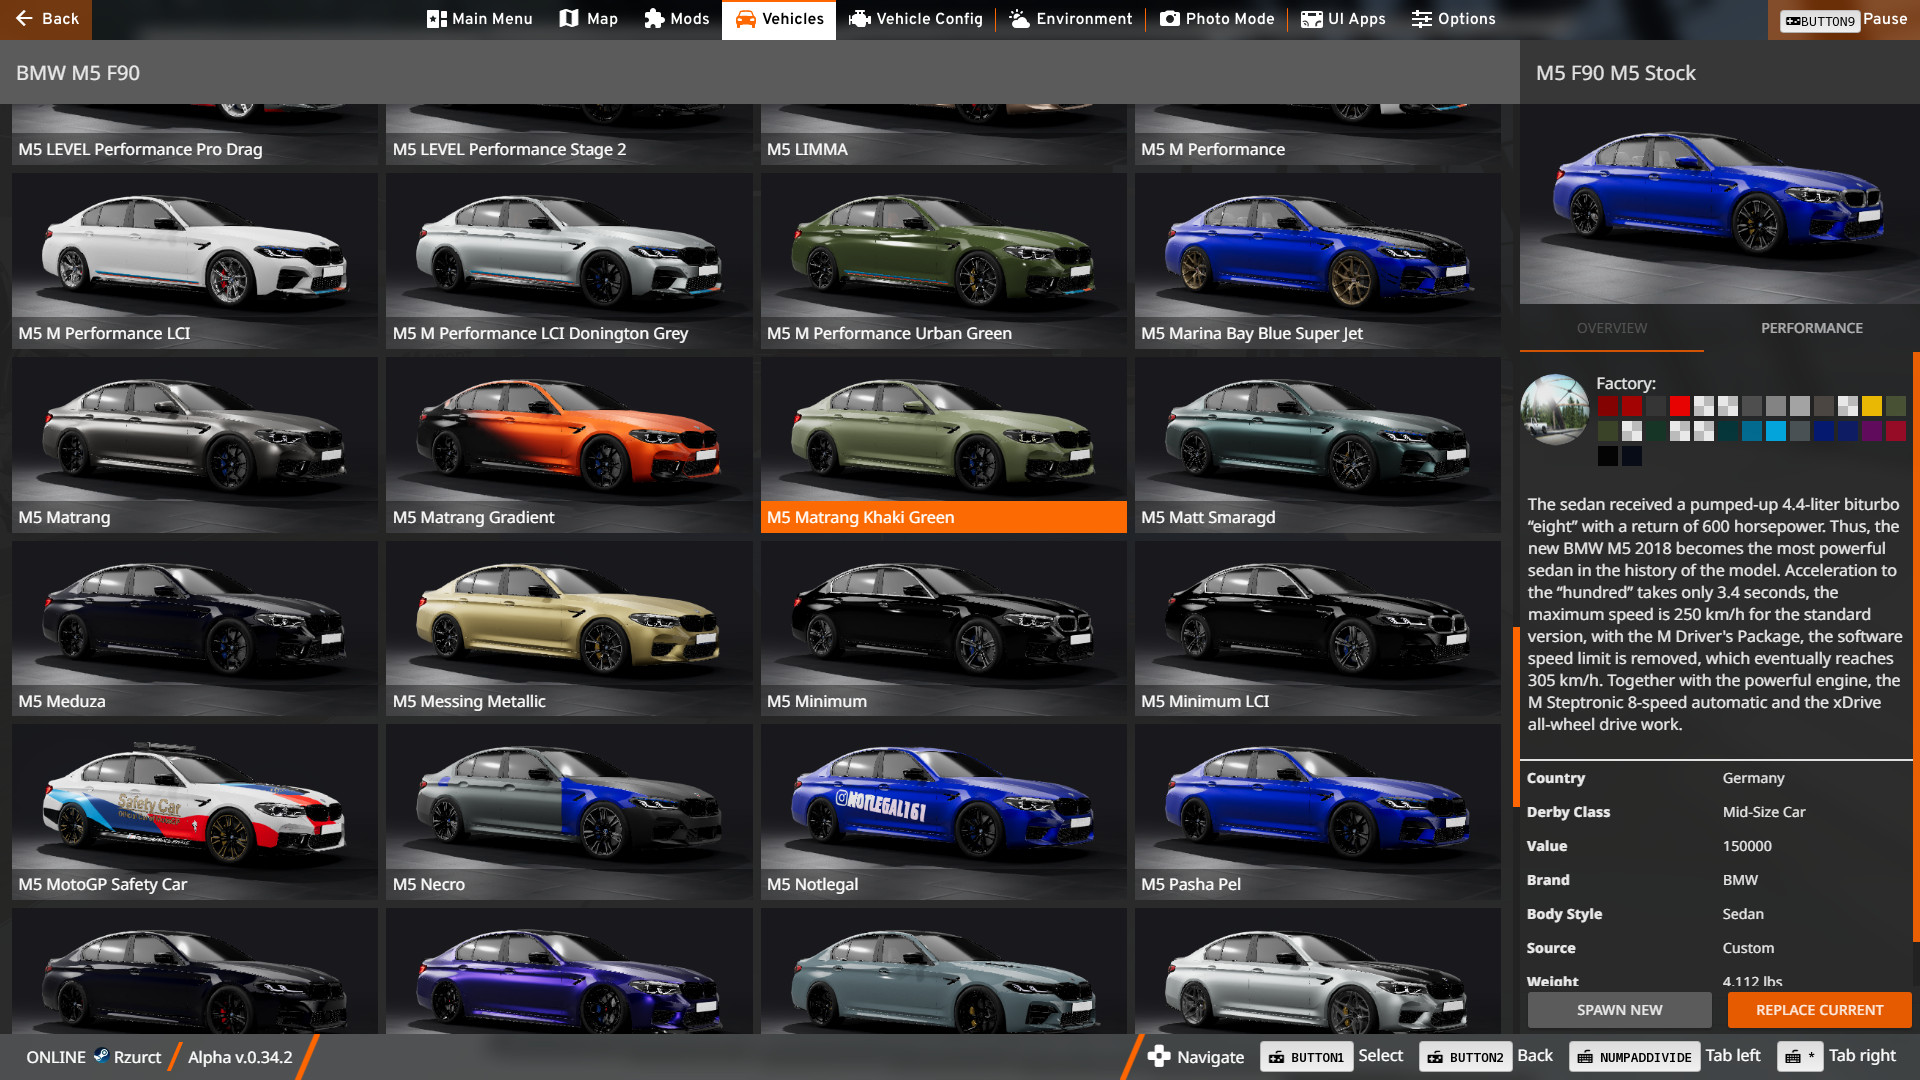
Task: Click the vehicle list scrollbar
Action: (1516, 716)
